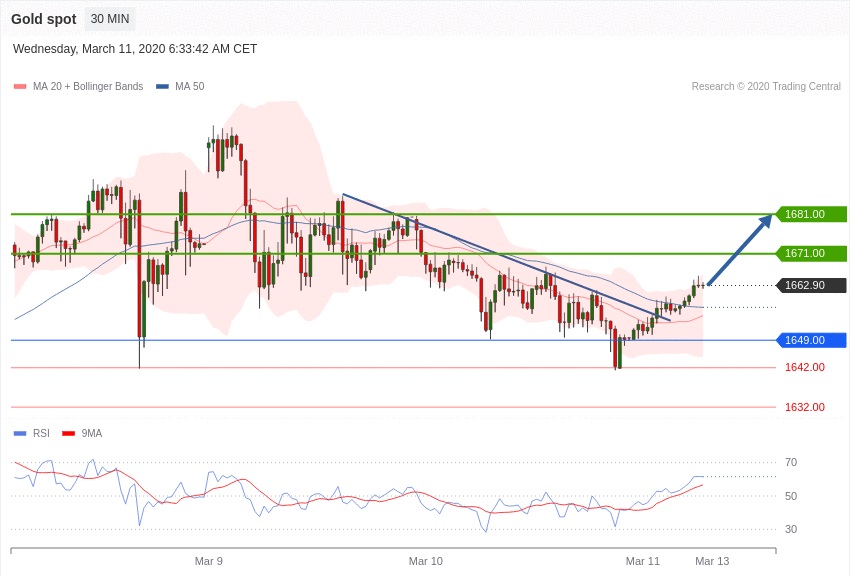Select the Mar 13 date marker
850x576 pixels.
point(712,561)
